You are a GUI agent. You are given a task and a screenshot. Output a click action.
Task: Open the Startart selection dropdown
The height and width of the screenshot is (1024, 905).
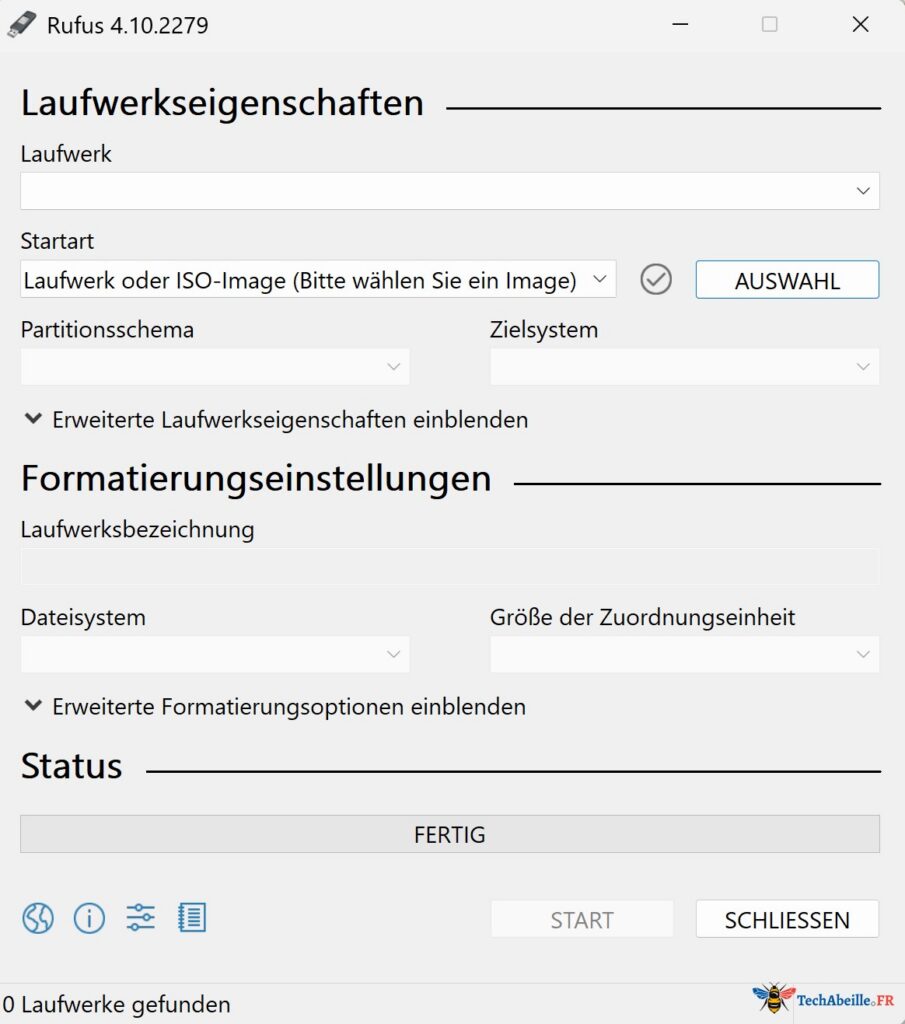click(x=317, y=279)
